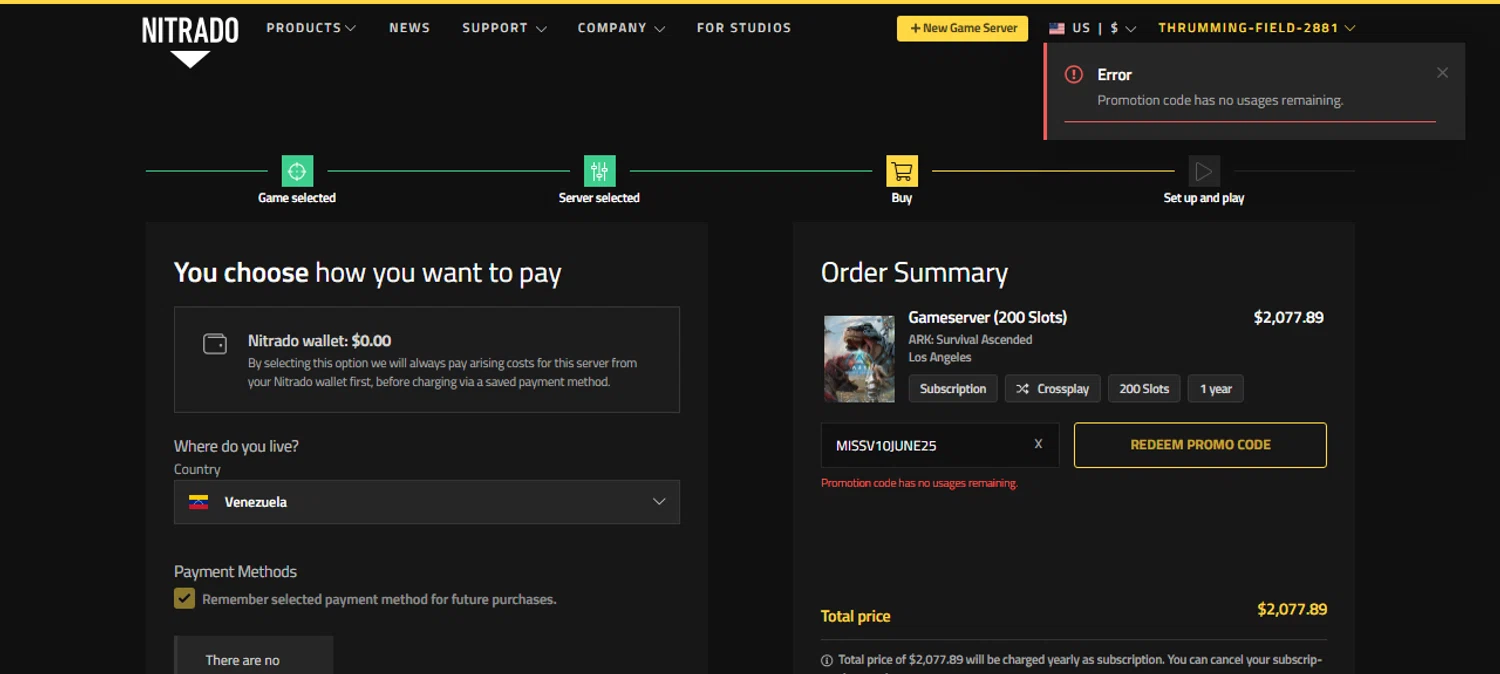Click the 'There are no' message box
The image size is (1500, 674).
coord(253,655)
